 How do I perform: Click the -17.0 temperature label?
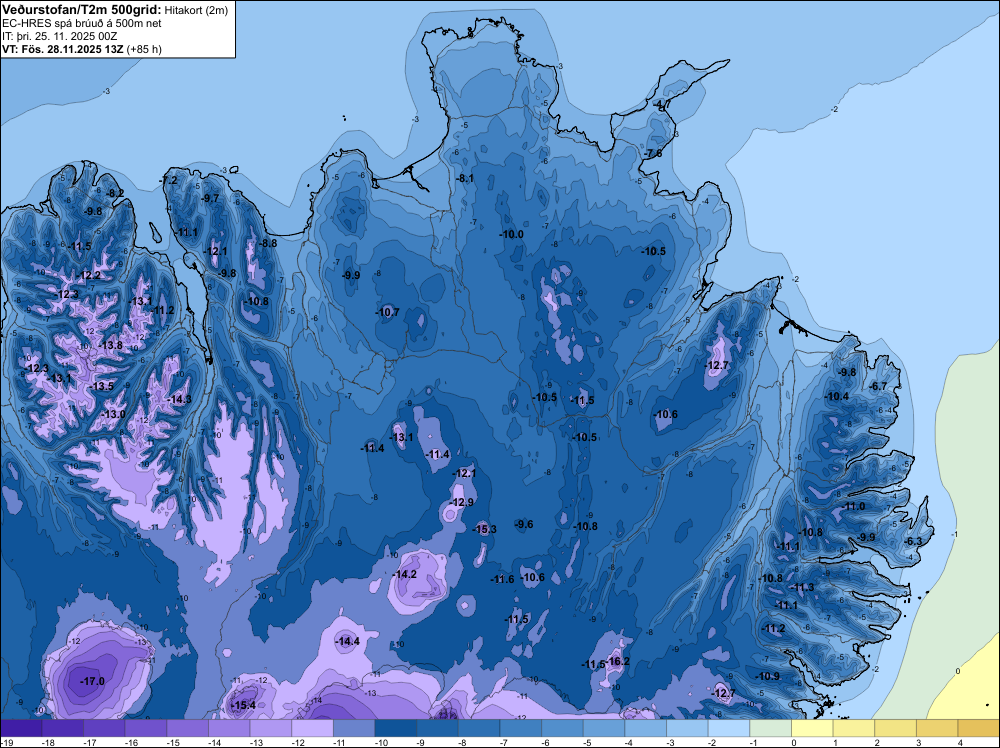92,682
